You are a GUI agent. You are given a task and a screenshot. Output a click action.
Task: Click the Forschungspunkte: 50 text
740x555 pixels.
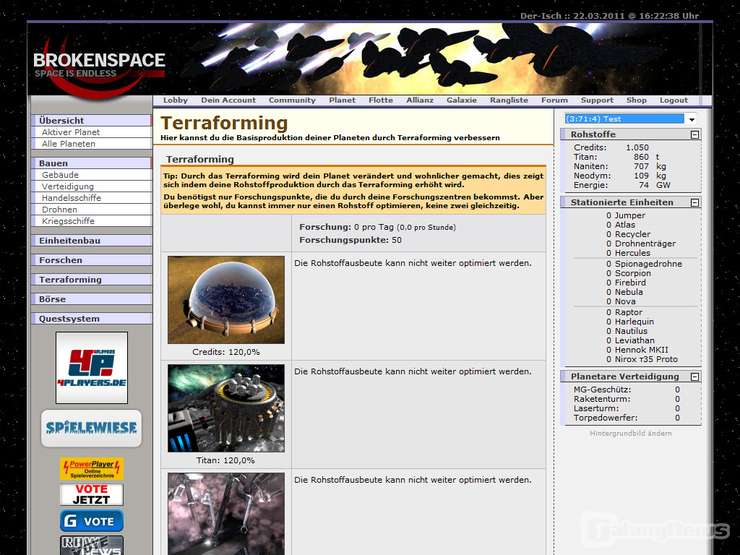351,240
